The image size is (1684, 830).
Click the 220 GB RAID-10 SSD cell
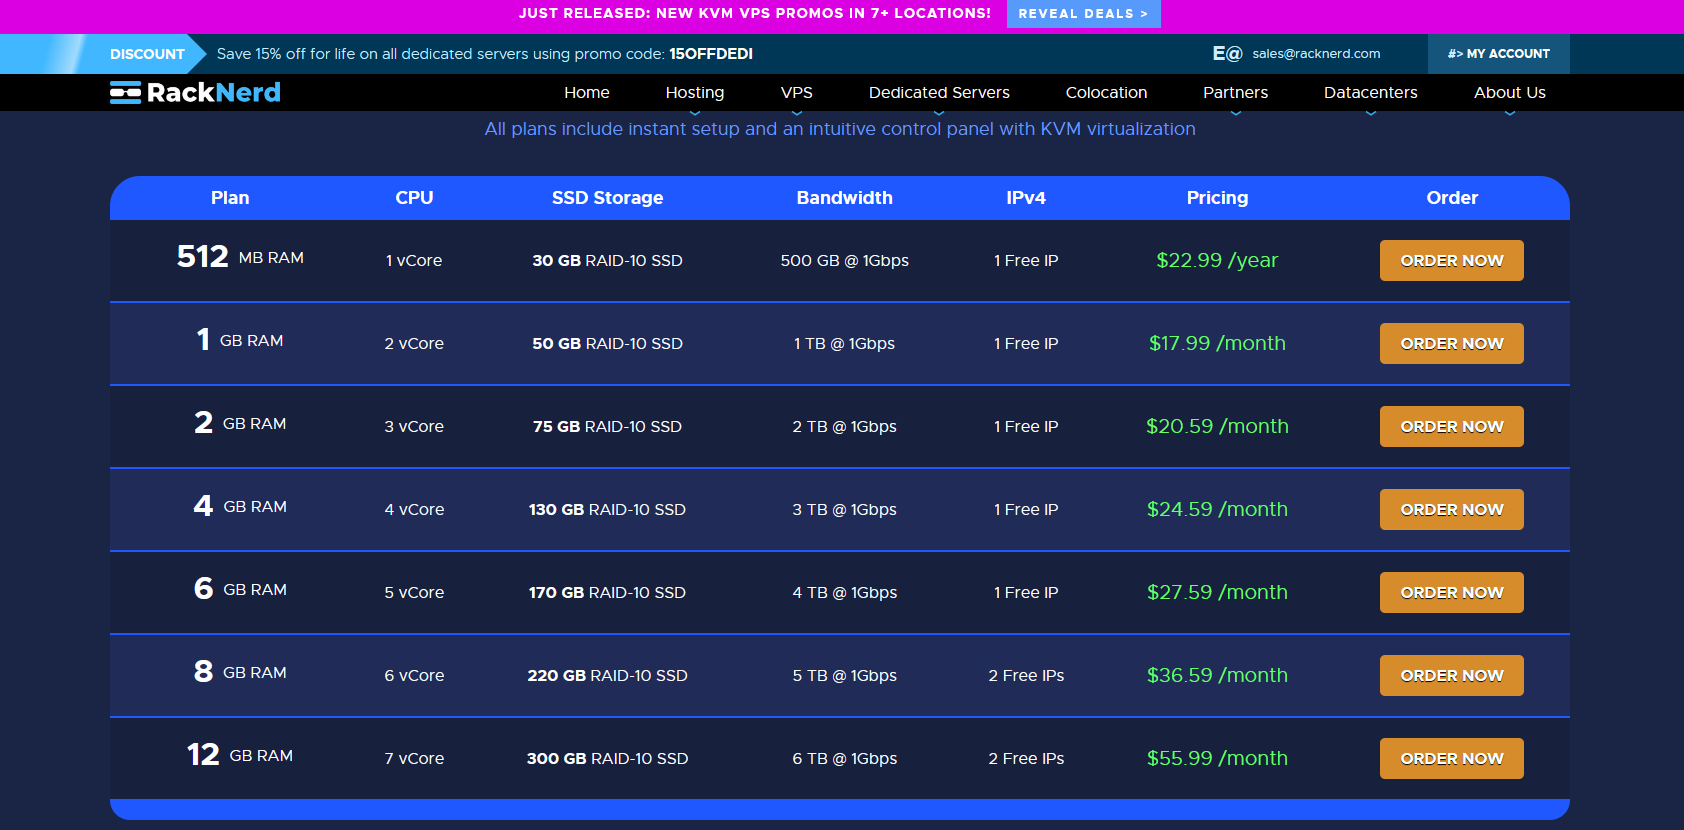607,676
